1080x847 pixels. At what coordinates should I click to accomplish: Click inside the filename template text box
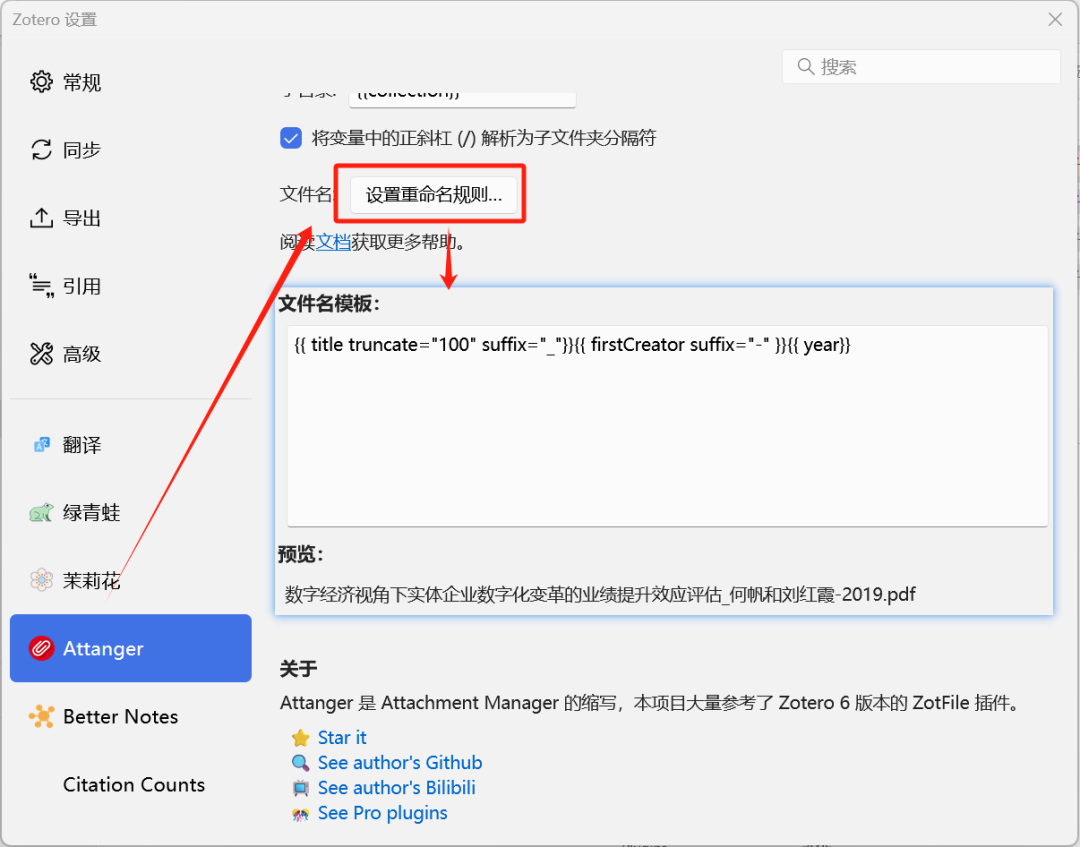point(666,430)
